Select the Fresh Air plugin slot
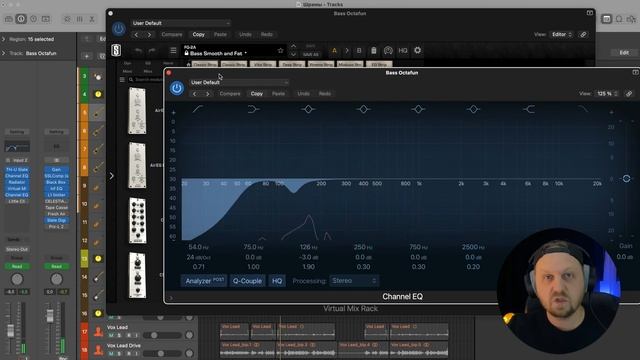 click(56, 214)
